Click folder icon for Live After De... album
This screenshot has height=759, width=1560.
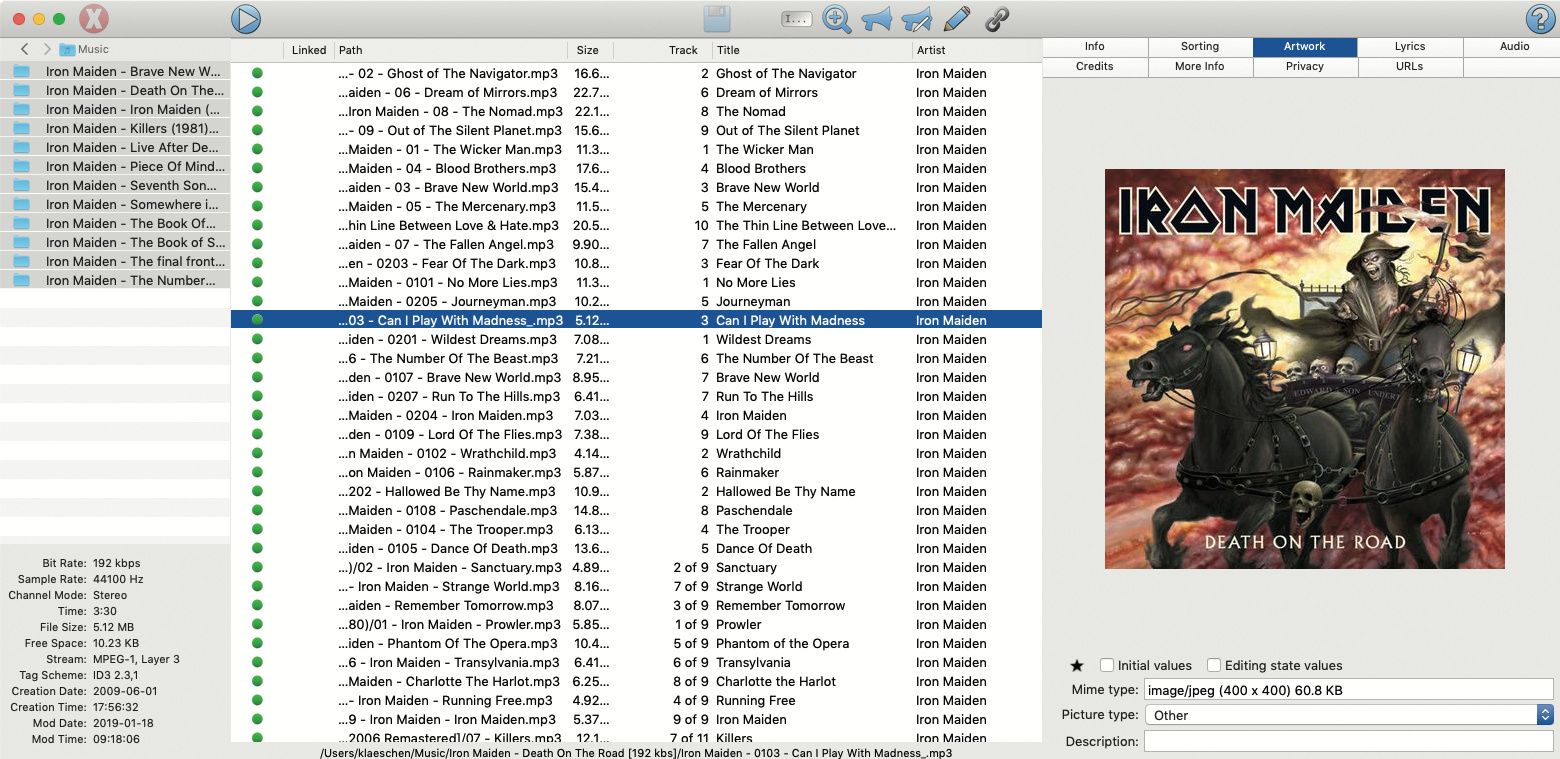tap(22, 148)
